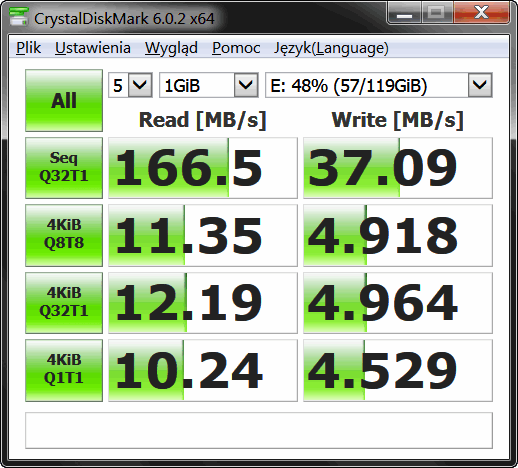
Task: Click the 4KiB Q1T1 read value 10.24
Action: (x=203, y=370)
